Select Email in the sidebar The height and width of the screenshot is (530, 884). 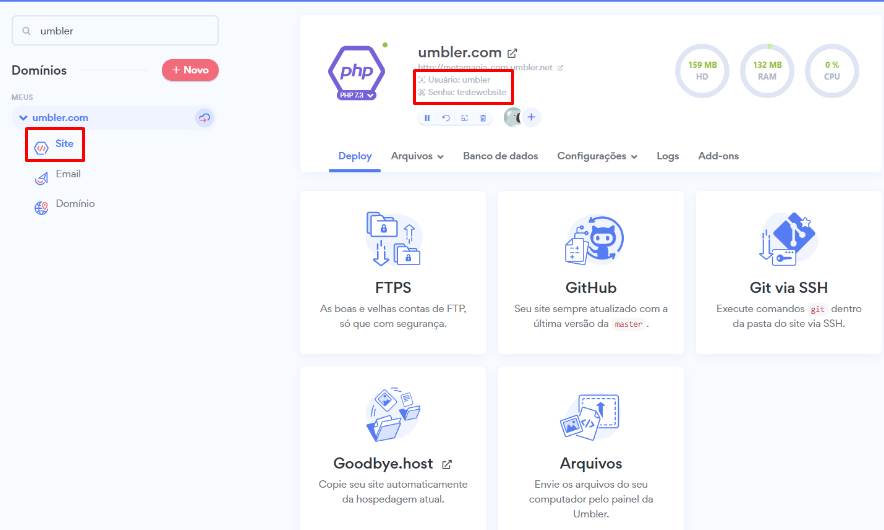68,174
